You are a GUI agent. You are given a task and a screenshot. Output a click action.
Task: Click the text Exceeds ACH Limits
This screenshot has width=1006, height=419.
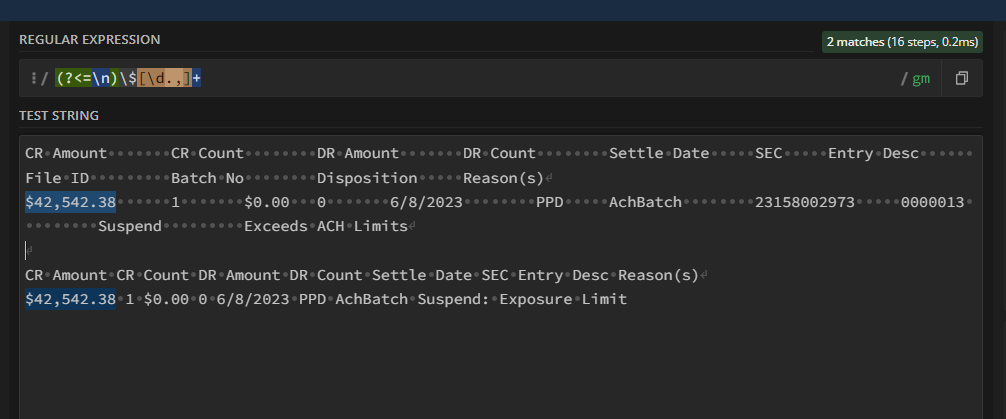pos(325,226)
